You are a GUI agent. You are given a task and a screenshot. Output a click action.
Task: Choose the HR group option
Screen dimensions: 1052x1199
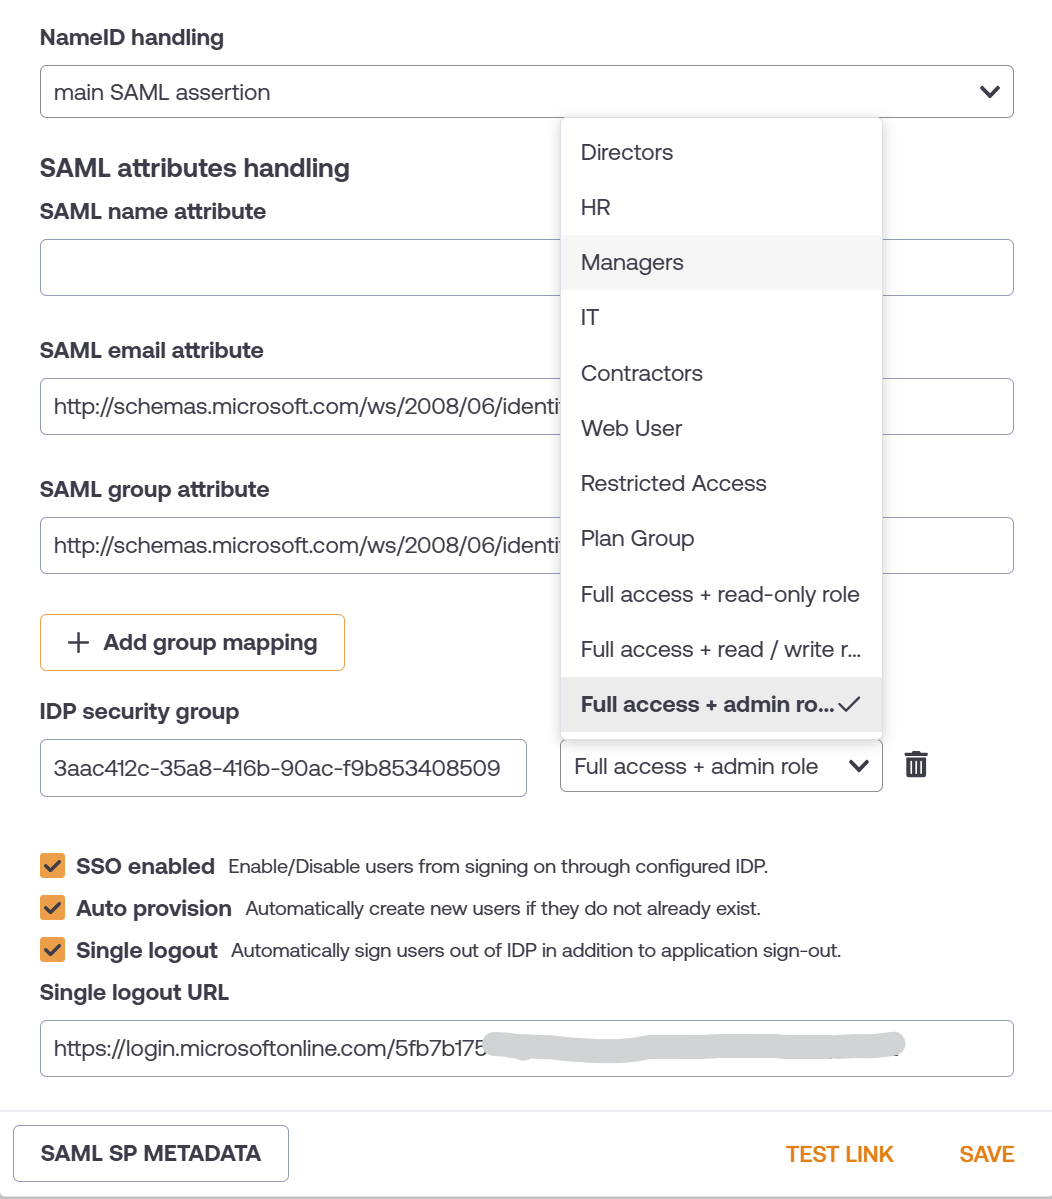click(x=596, y=208)
